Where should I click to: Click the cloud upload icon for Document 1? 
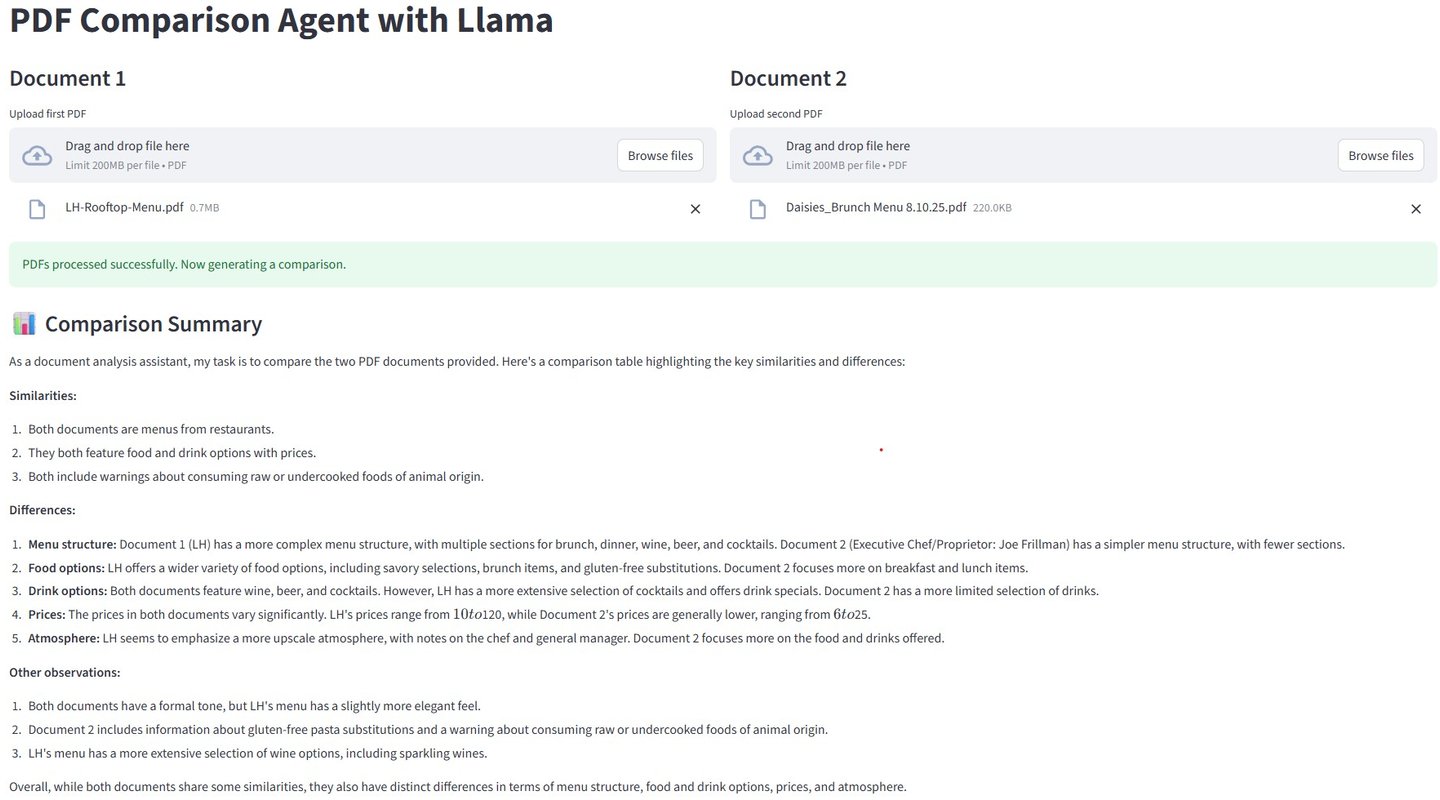pyautogui.click(x=37, y=155)
